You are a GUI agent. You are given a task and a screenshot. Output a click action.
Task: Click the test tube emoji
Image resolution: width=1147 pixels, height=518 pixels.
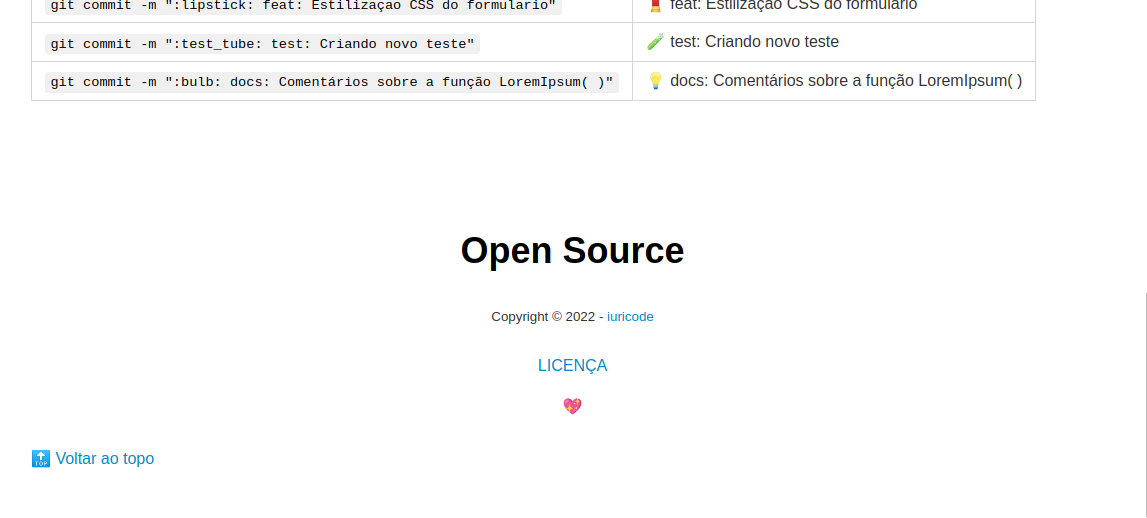(655, 42)
